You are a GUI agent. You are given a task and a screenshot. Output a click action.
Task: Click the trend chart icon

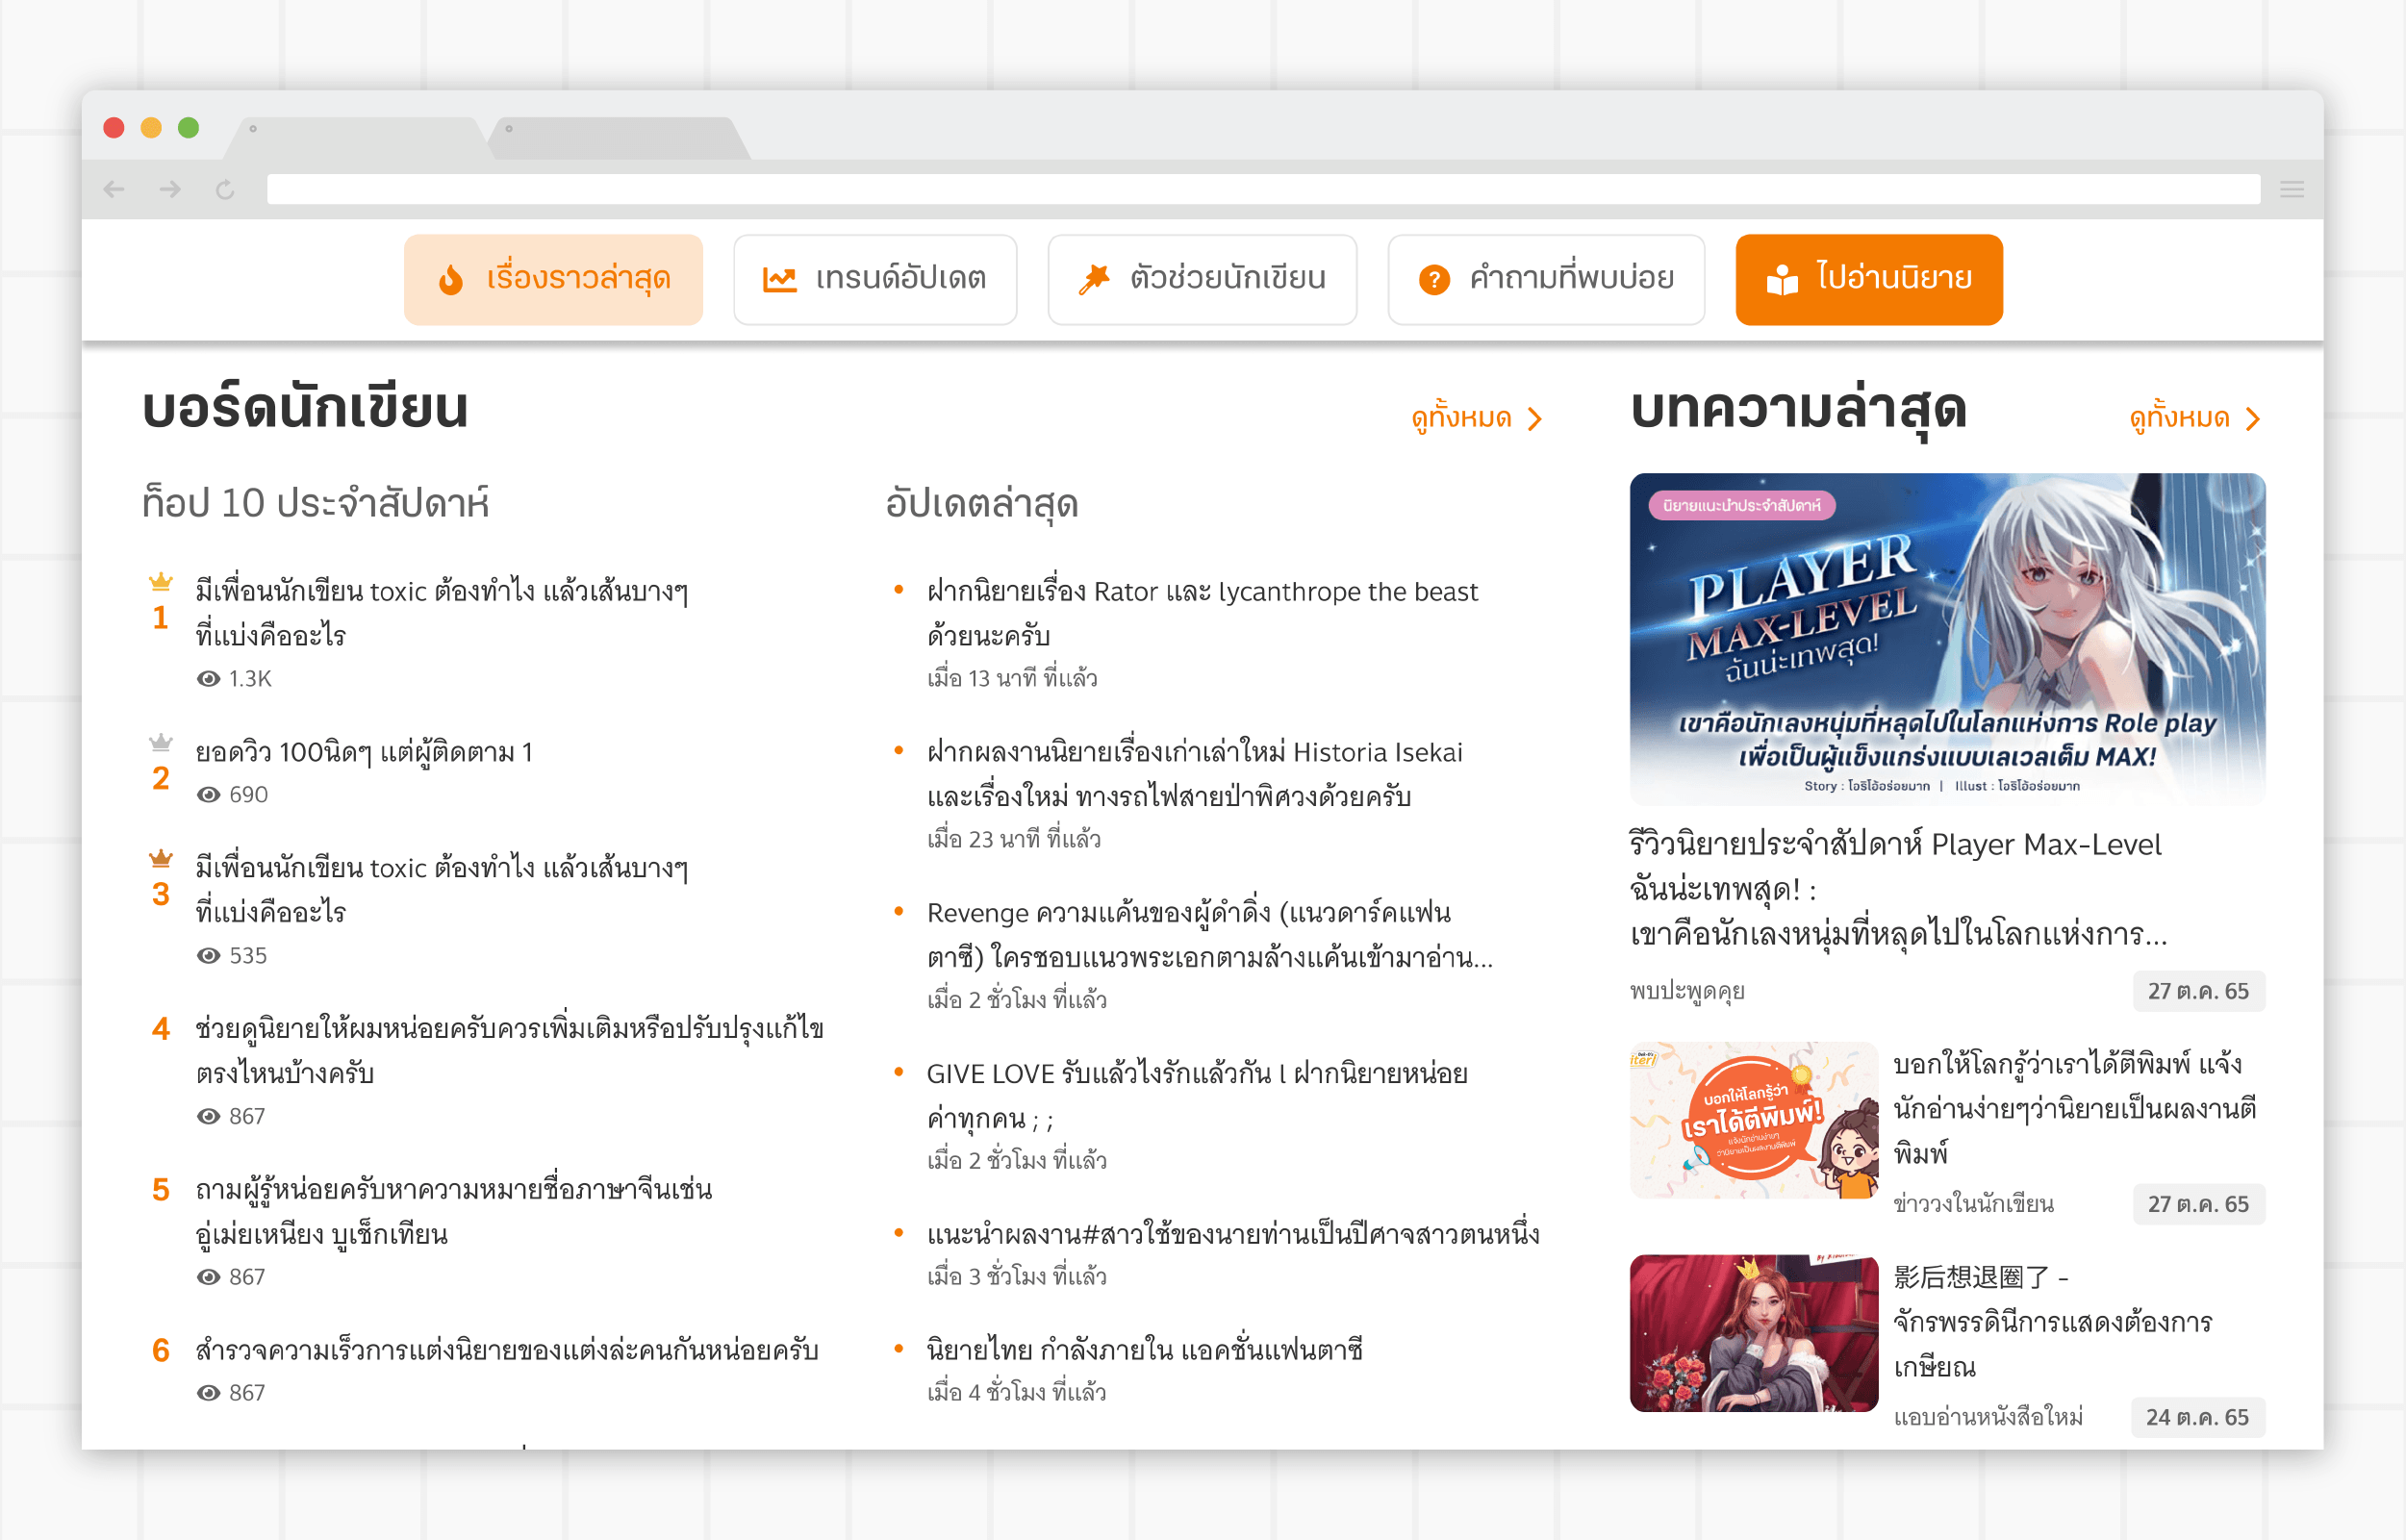(779, 279)
